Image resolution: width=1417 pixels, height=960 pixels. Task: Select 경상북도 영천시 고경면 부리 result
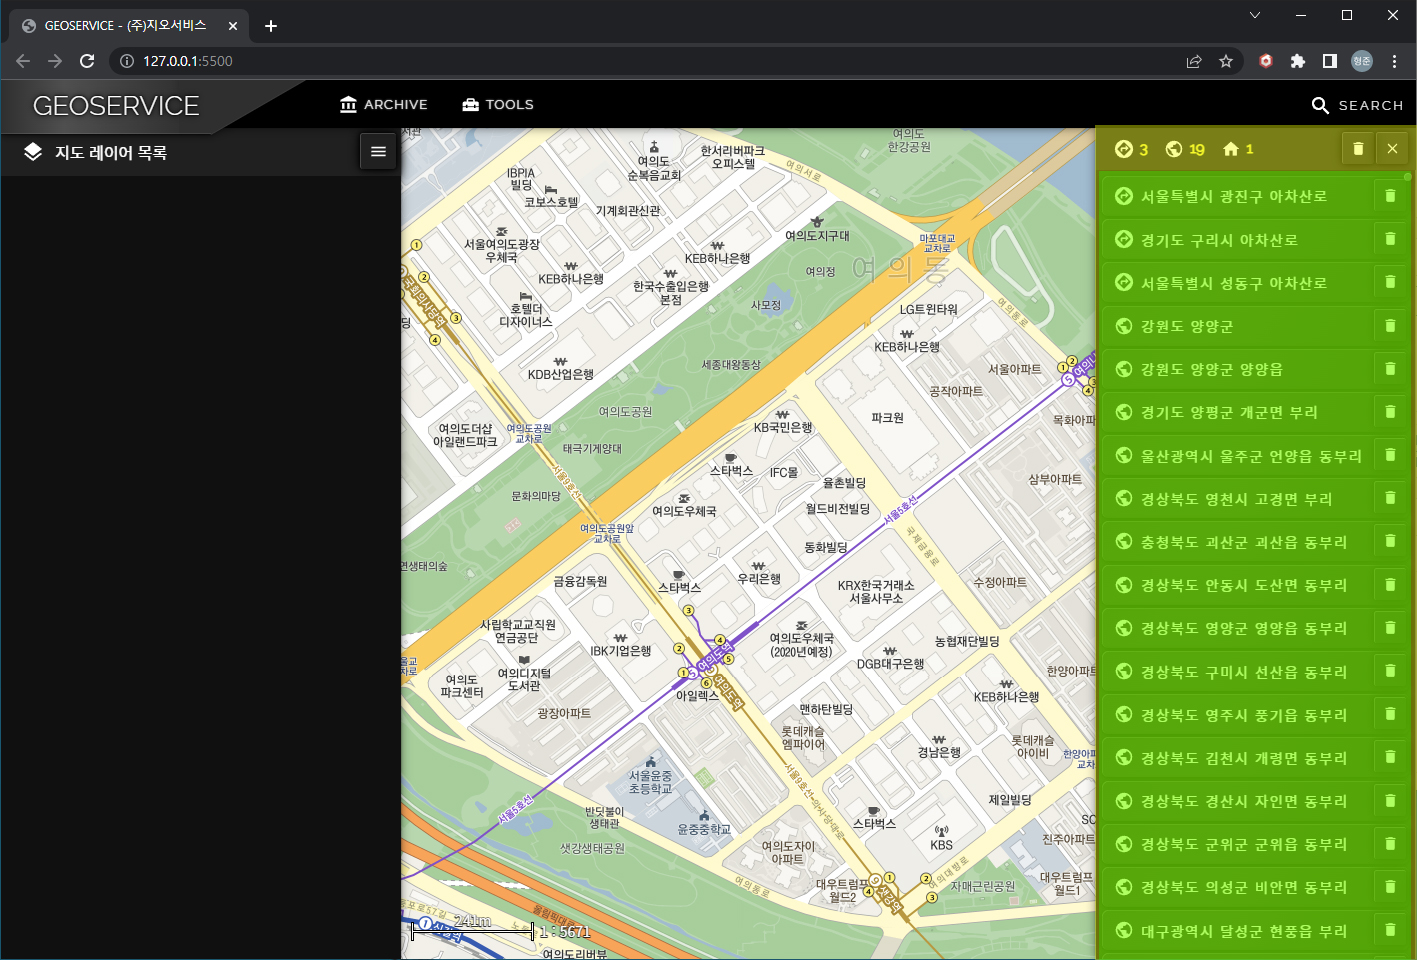[x=1235, y=499]
